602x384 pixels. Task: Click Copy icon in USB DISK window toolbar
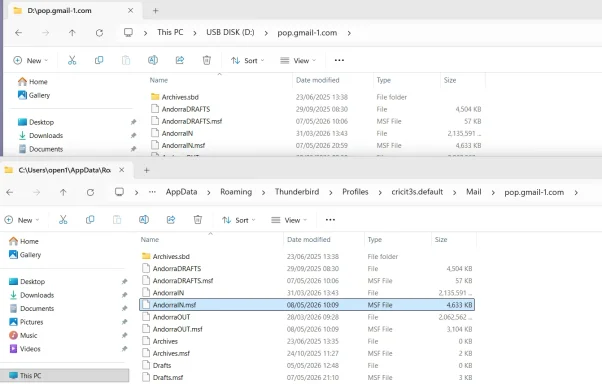click(x=99, y=60)
